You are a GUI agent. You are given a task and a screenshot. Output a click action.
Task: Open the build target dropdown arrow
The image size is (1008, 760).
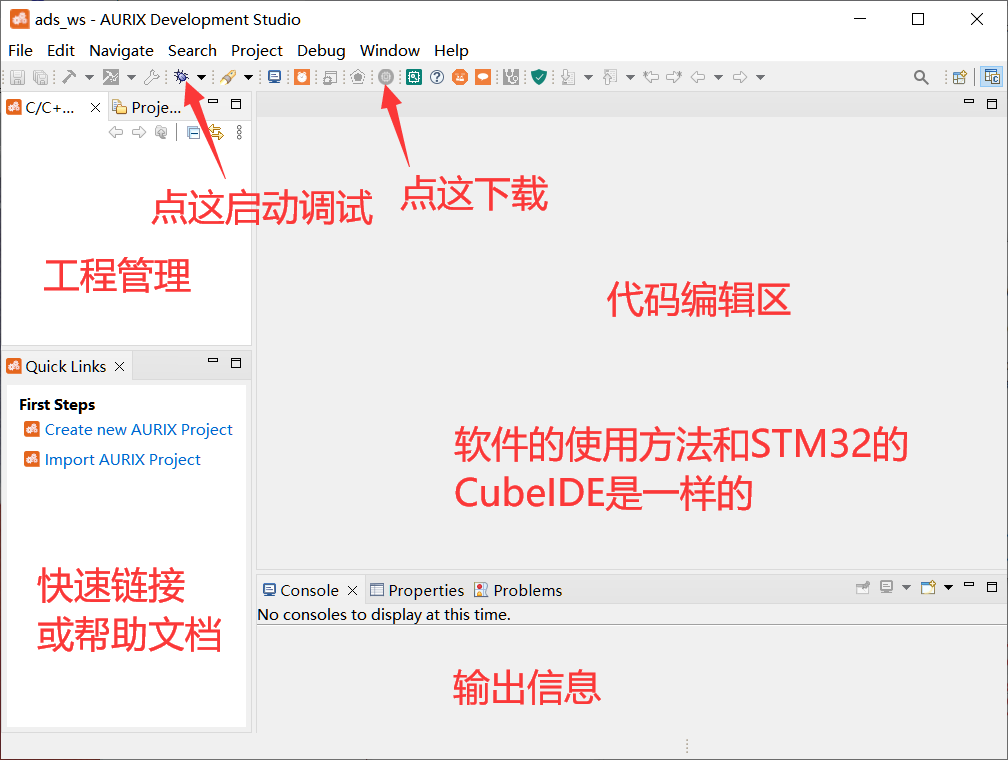pyautogui.click(x=132, y=77)
